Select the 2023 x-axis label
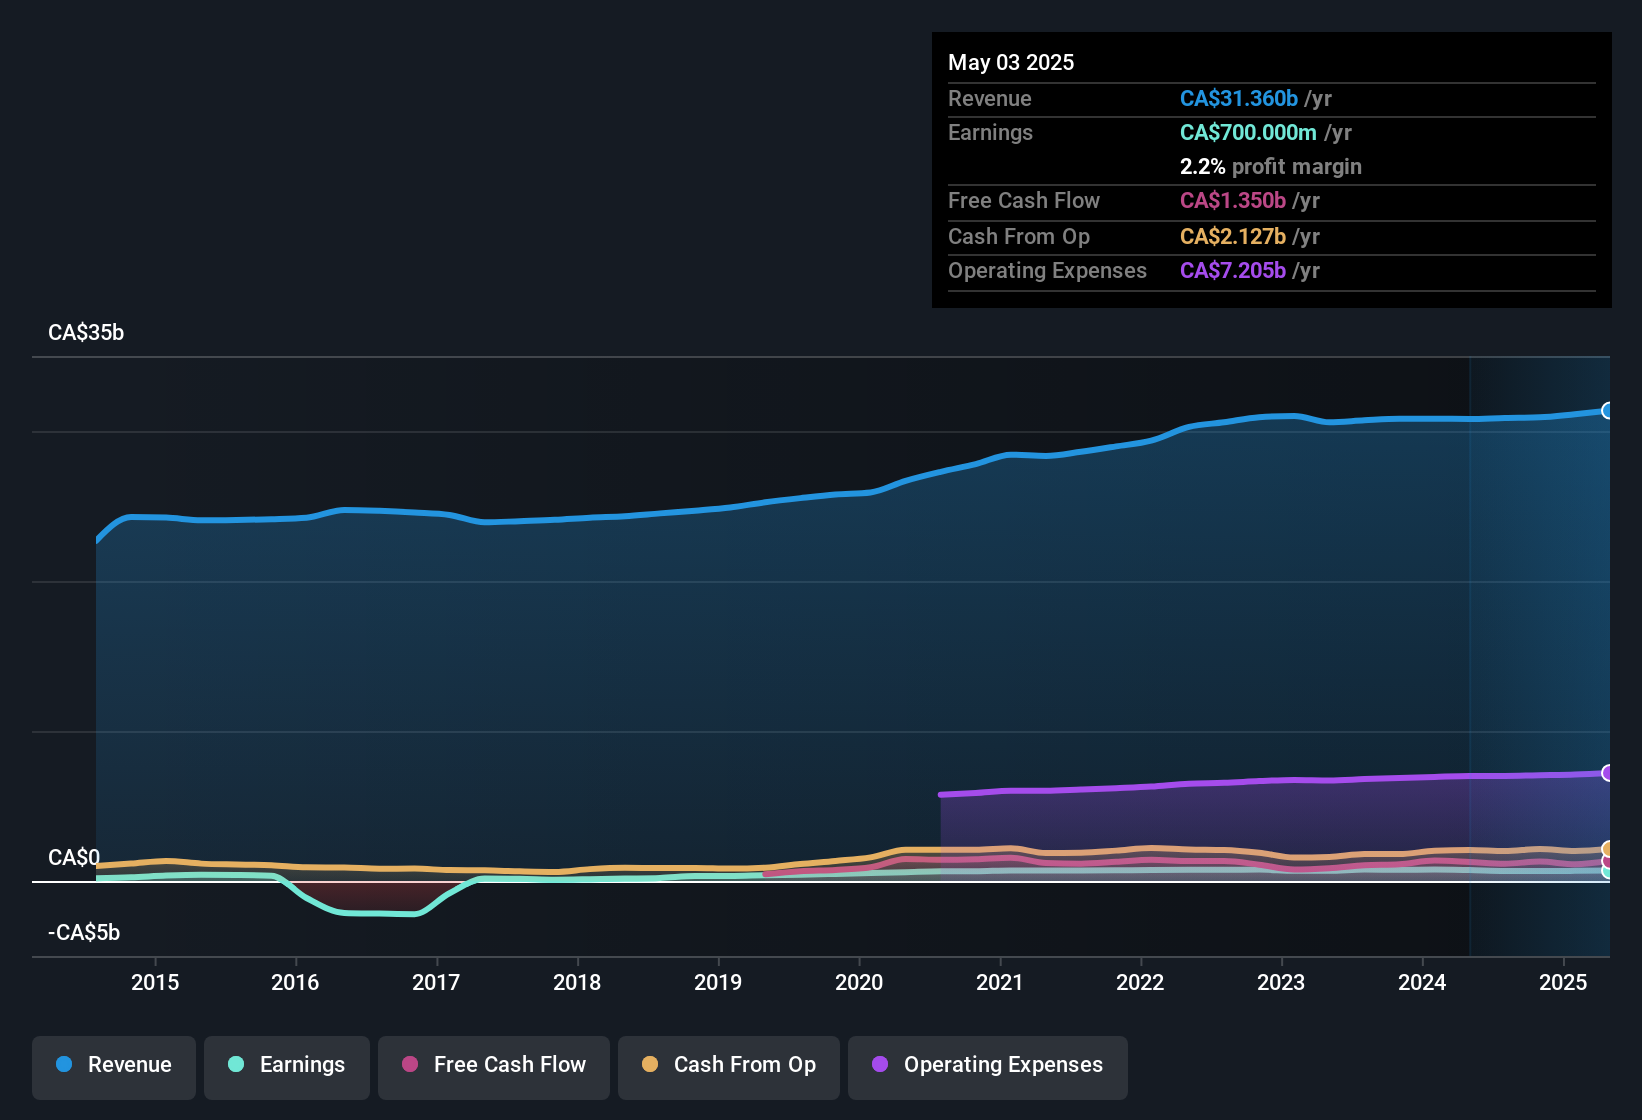 [1281, 982]
